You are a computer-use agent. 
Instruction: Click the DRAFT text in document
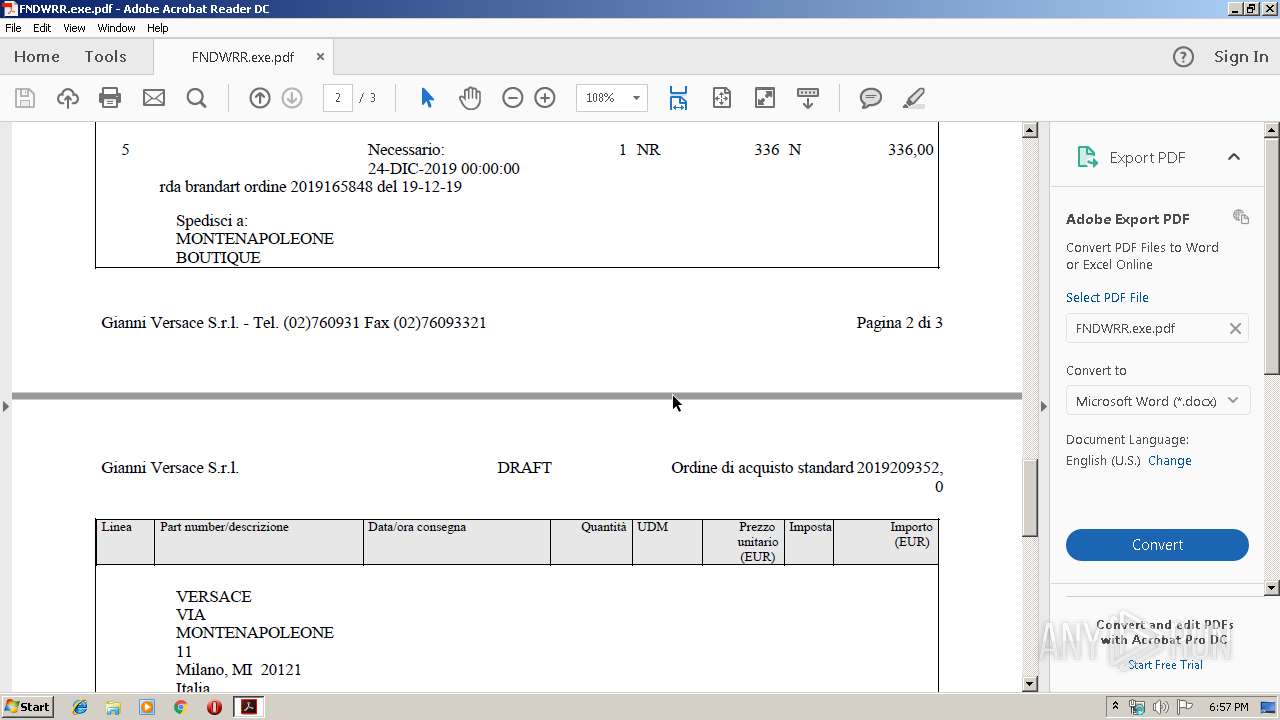point(524,468)
